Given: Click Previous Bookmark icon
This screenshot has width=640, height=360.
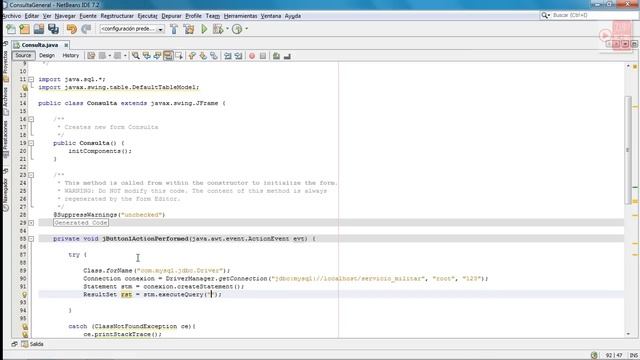Looking at the screenshot, I should pos(192,56).
